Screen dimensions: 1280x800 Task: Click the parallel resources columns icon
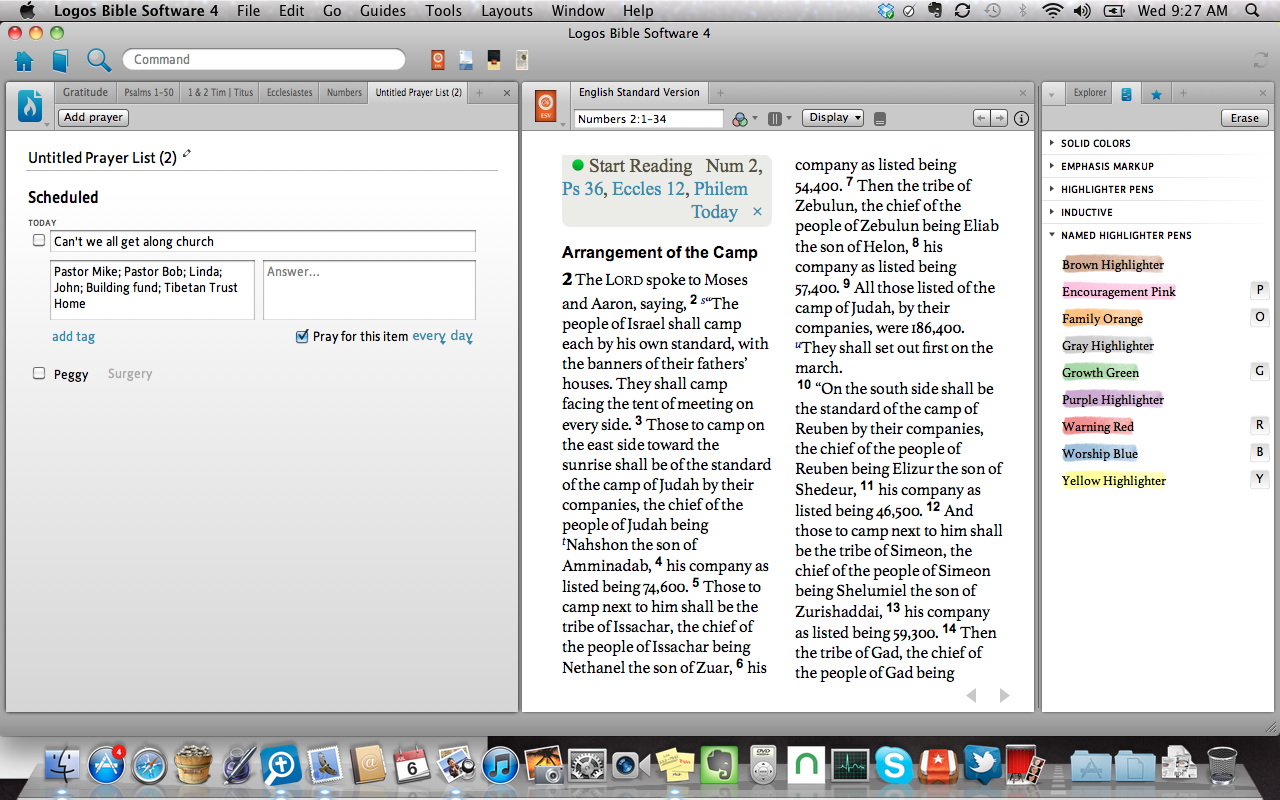click(x=775, y=119)
